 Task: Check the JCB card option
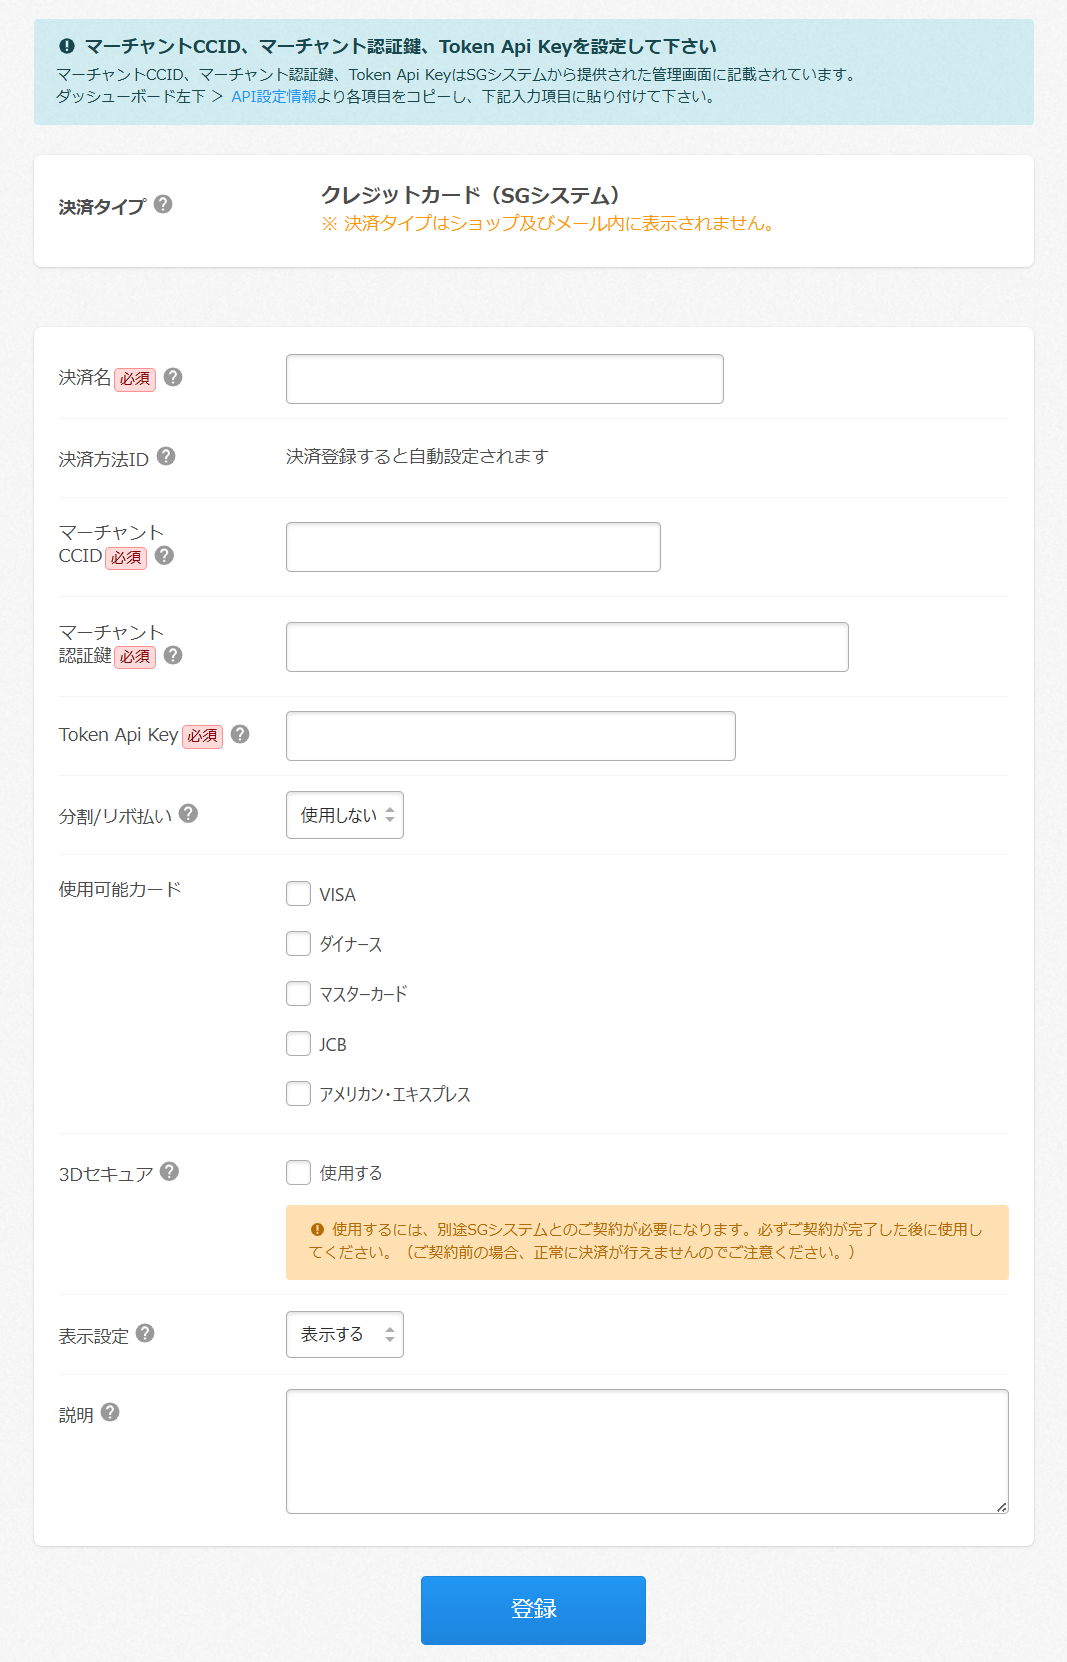click(x=298, y=1044)
